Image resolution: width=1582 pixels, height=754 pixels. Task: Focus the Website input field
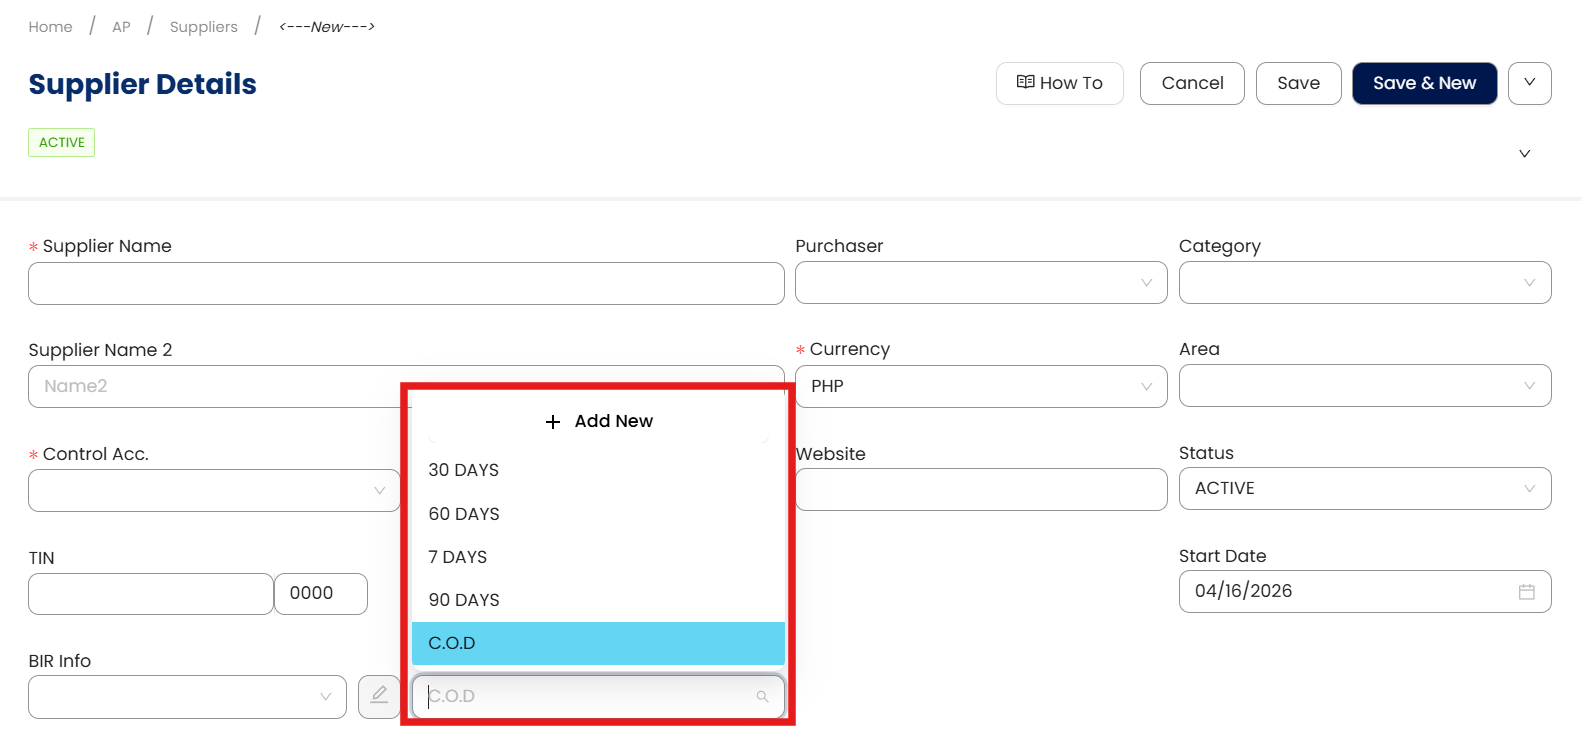pyautogui.click(x=980, y=490)
